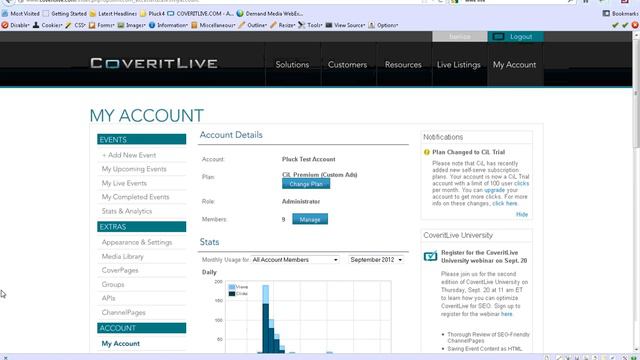Open the Solutions navigation menu
Viewport: 640px width, 360px height.
coord(292,64)
